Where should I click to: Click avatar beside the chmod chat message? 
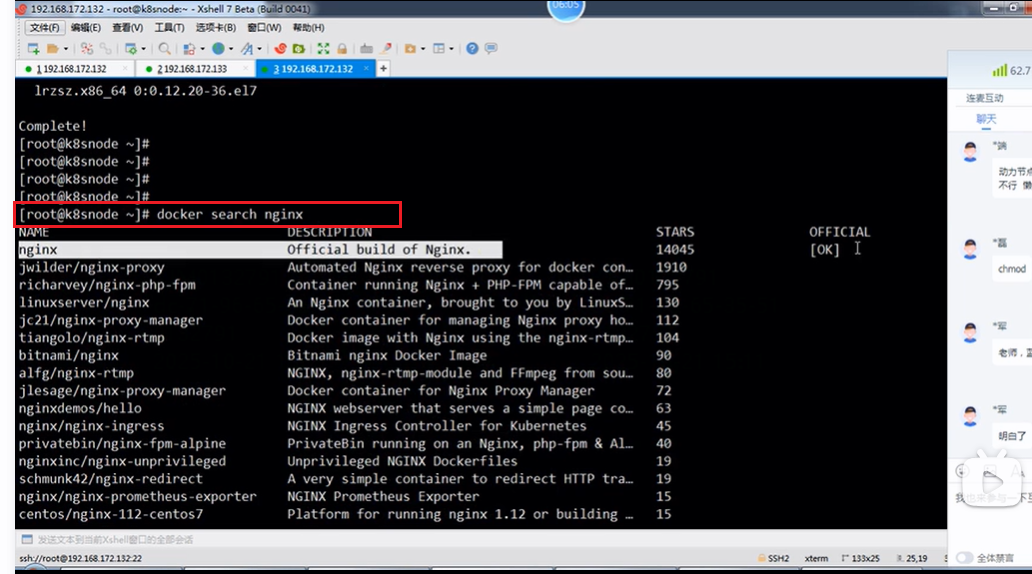point(970,249)
